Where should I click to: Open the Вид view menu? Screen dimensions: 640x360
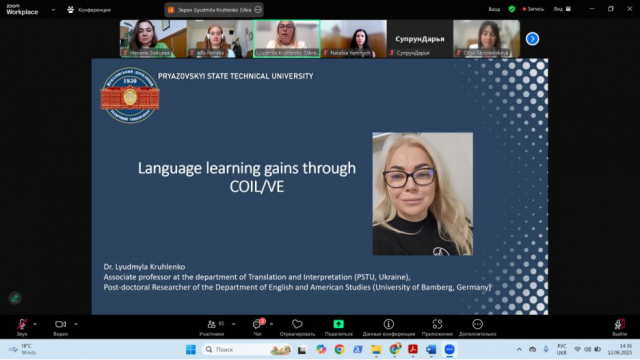562,9
